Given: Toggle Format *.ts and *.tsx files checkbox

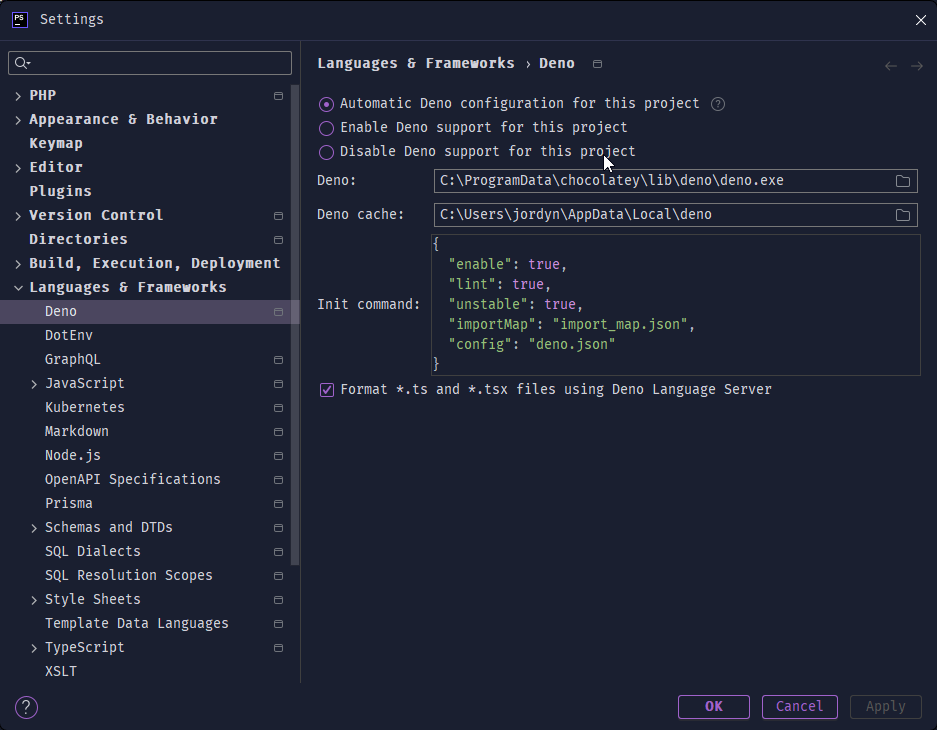Looking at the screenshot, I should coord(327,390).
